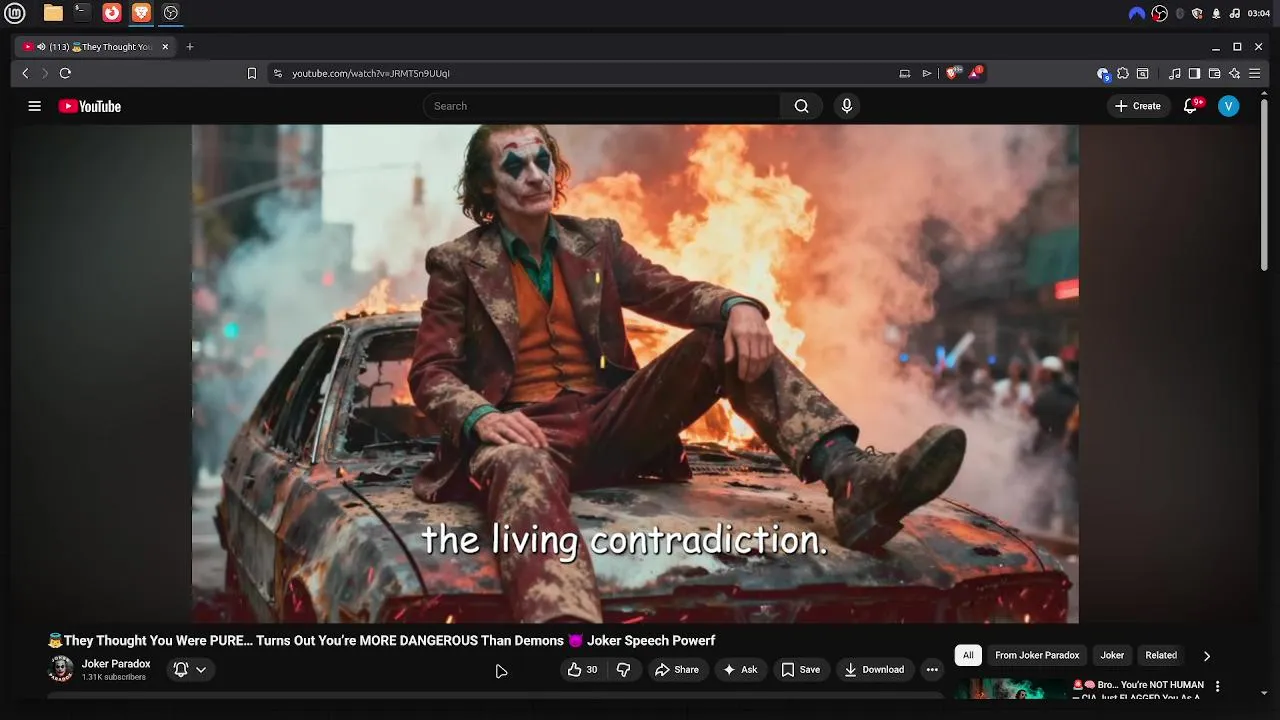This screenshot has width=1280, height=720.
Task: Go back to previous page
Action: click(25, 73)
